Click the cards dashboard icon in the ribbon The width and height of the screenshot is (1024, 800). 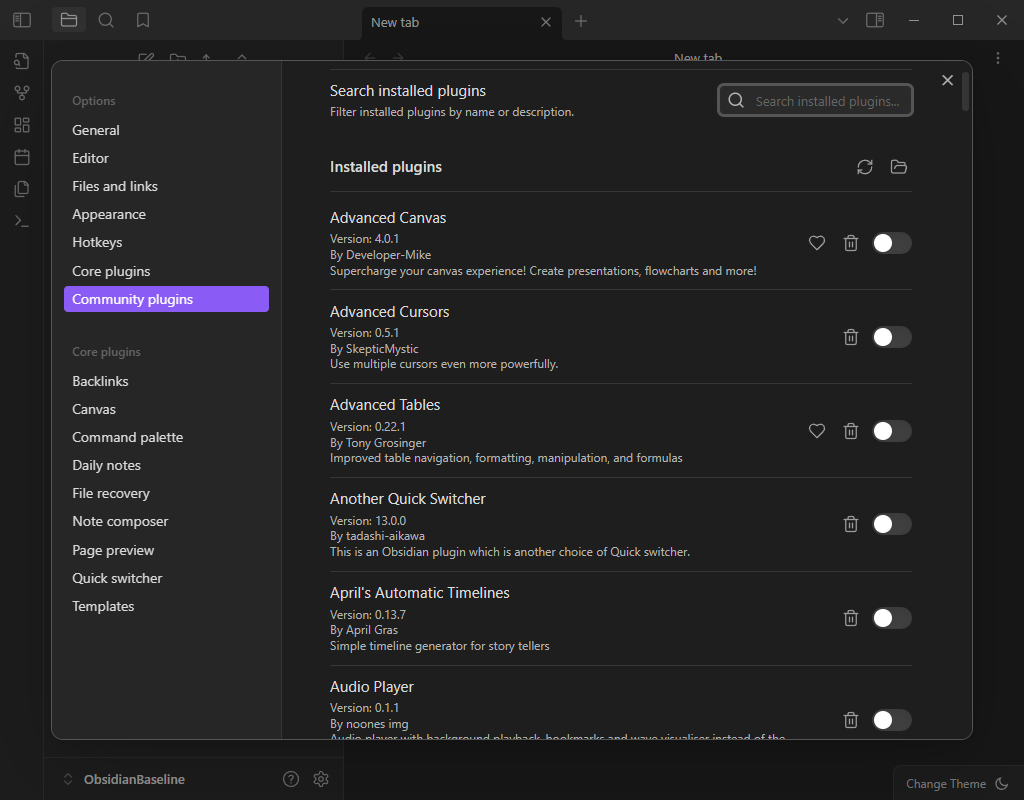point(21,124)
